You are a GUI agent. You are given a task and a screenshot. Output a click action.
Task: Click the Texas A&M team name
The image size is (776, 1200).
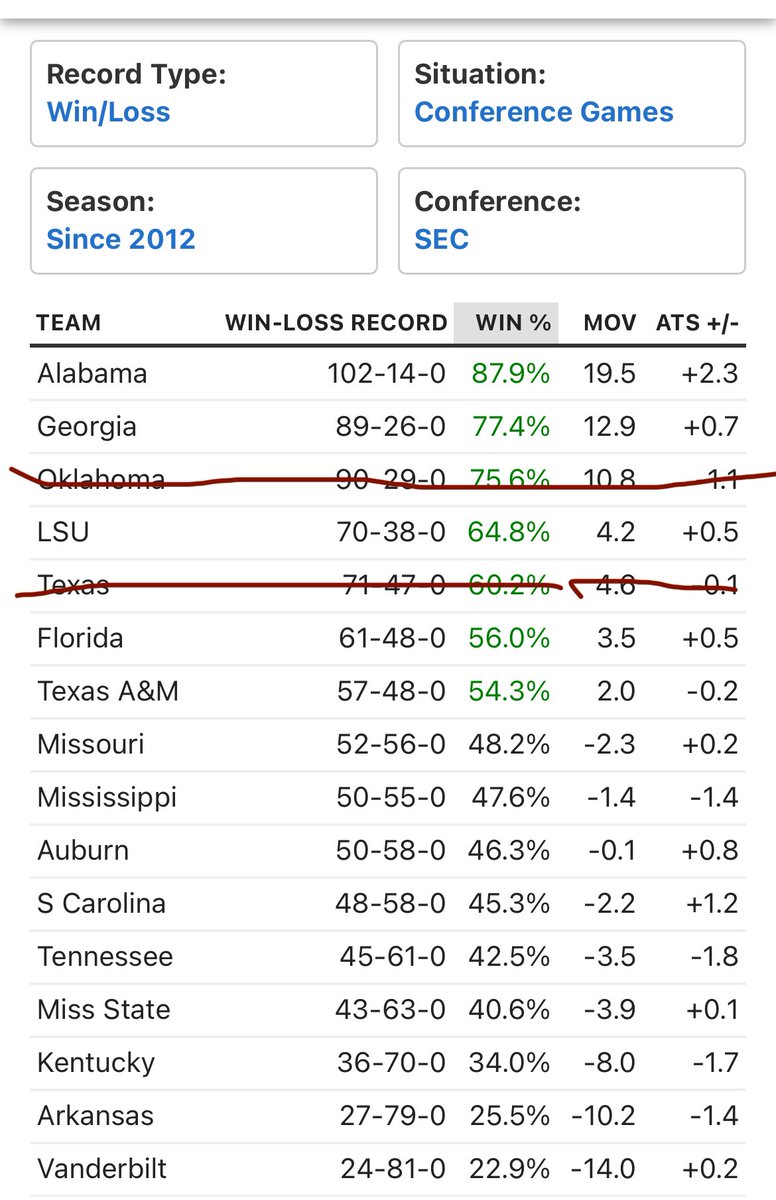[108, 691]
